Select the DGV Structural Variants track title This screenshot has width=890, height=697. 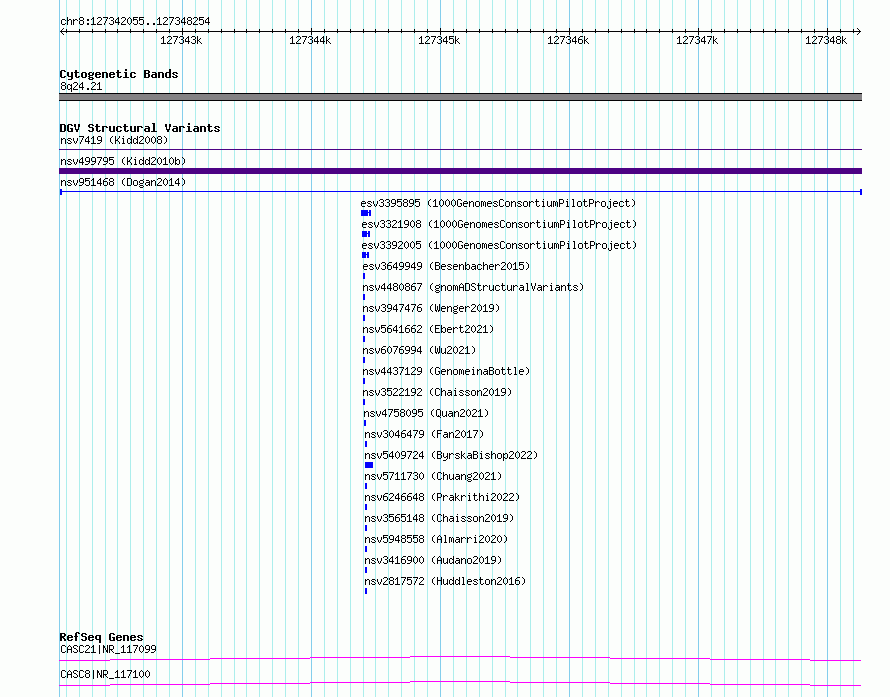(140, 128)
